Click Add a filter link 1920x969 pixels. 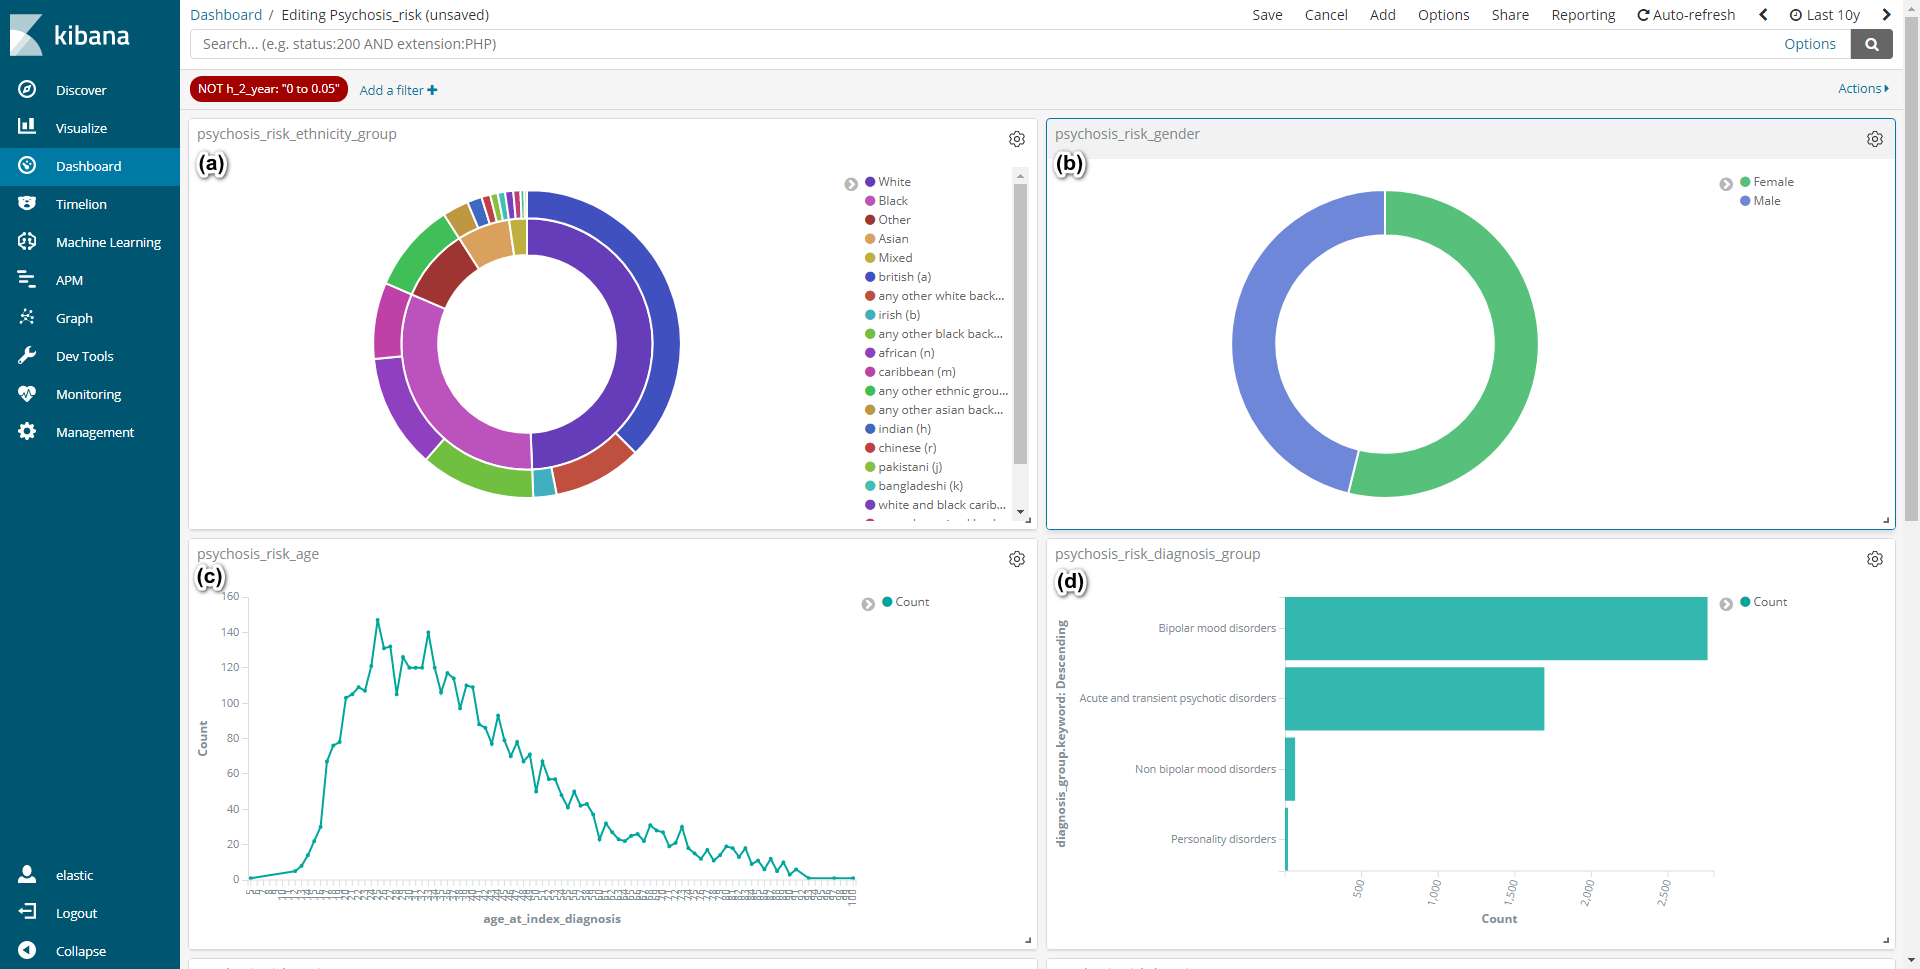point(398,90)
